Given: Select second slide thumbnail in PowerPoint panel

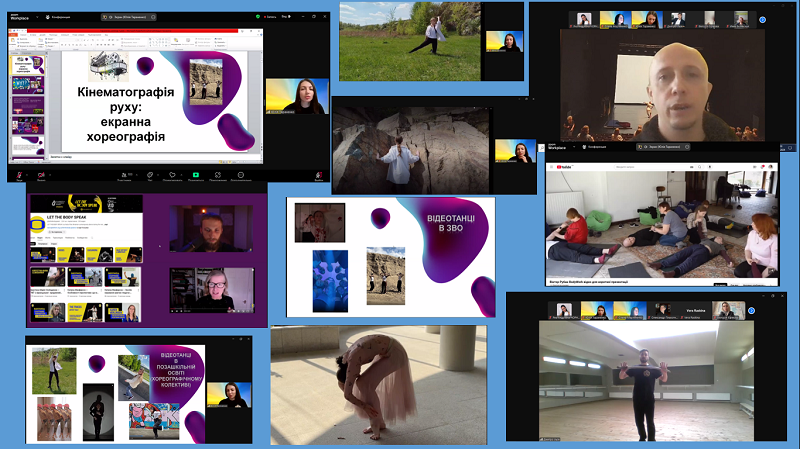Looking at the screenshot, I should pos(28,85).
